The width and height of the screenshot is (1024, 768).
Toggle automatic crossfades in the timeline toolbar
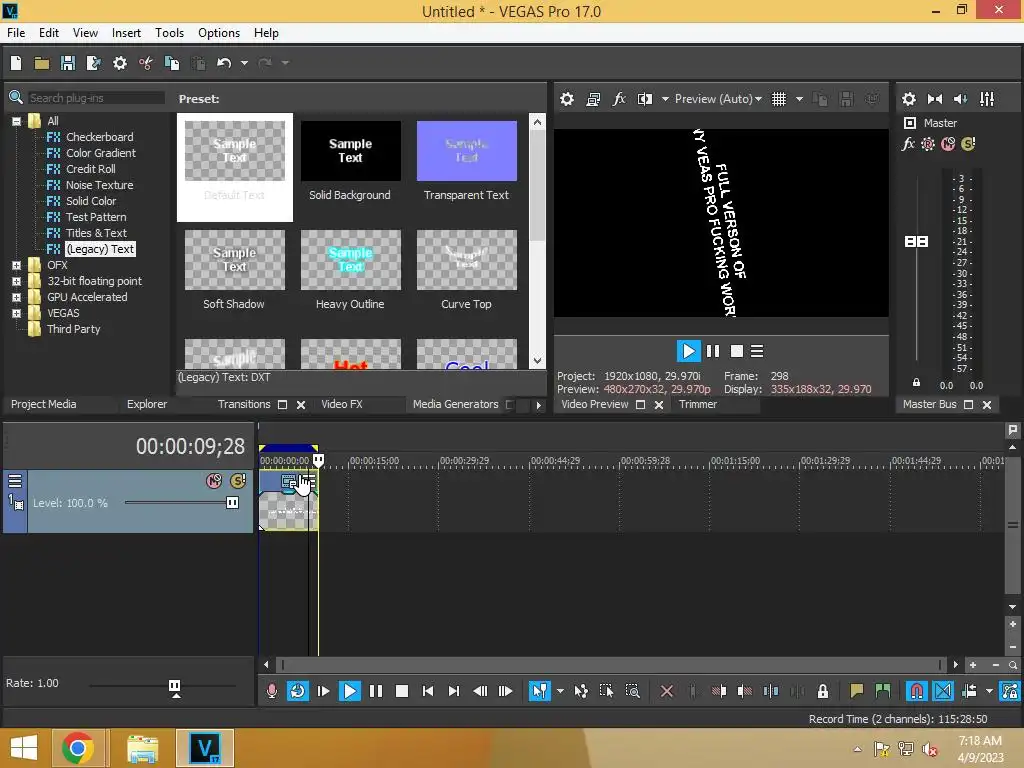(x=943, y=691)
